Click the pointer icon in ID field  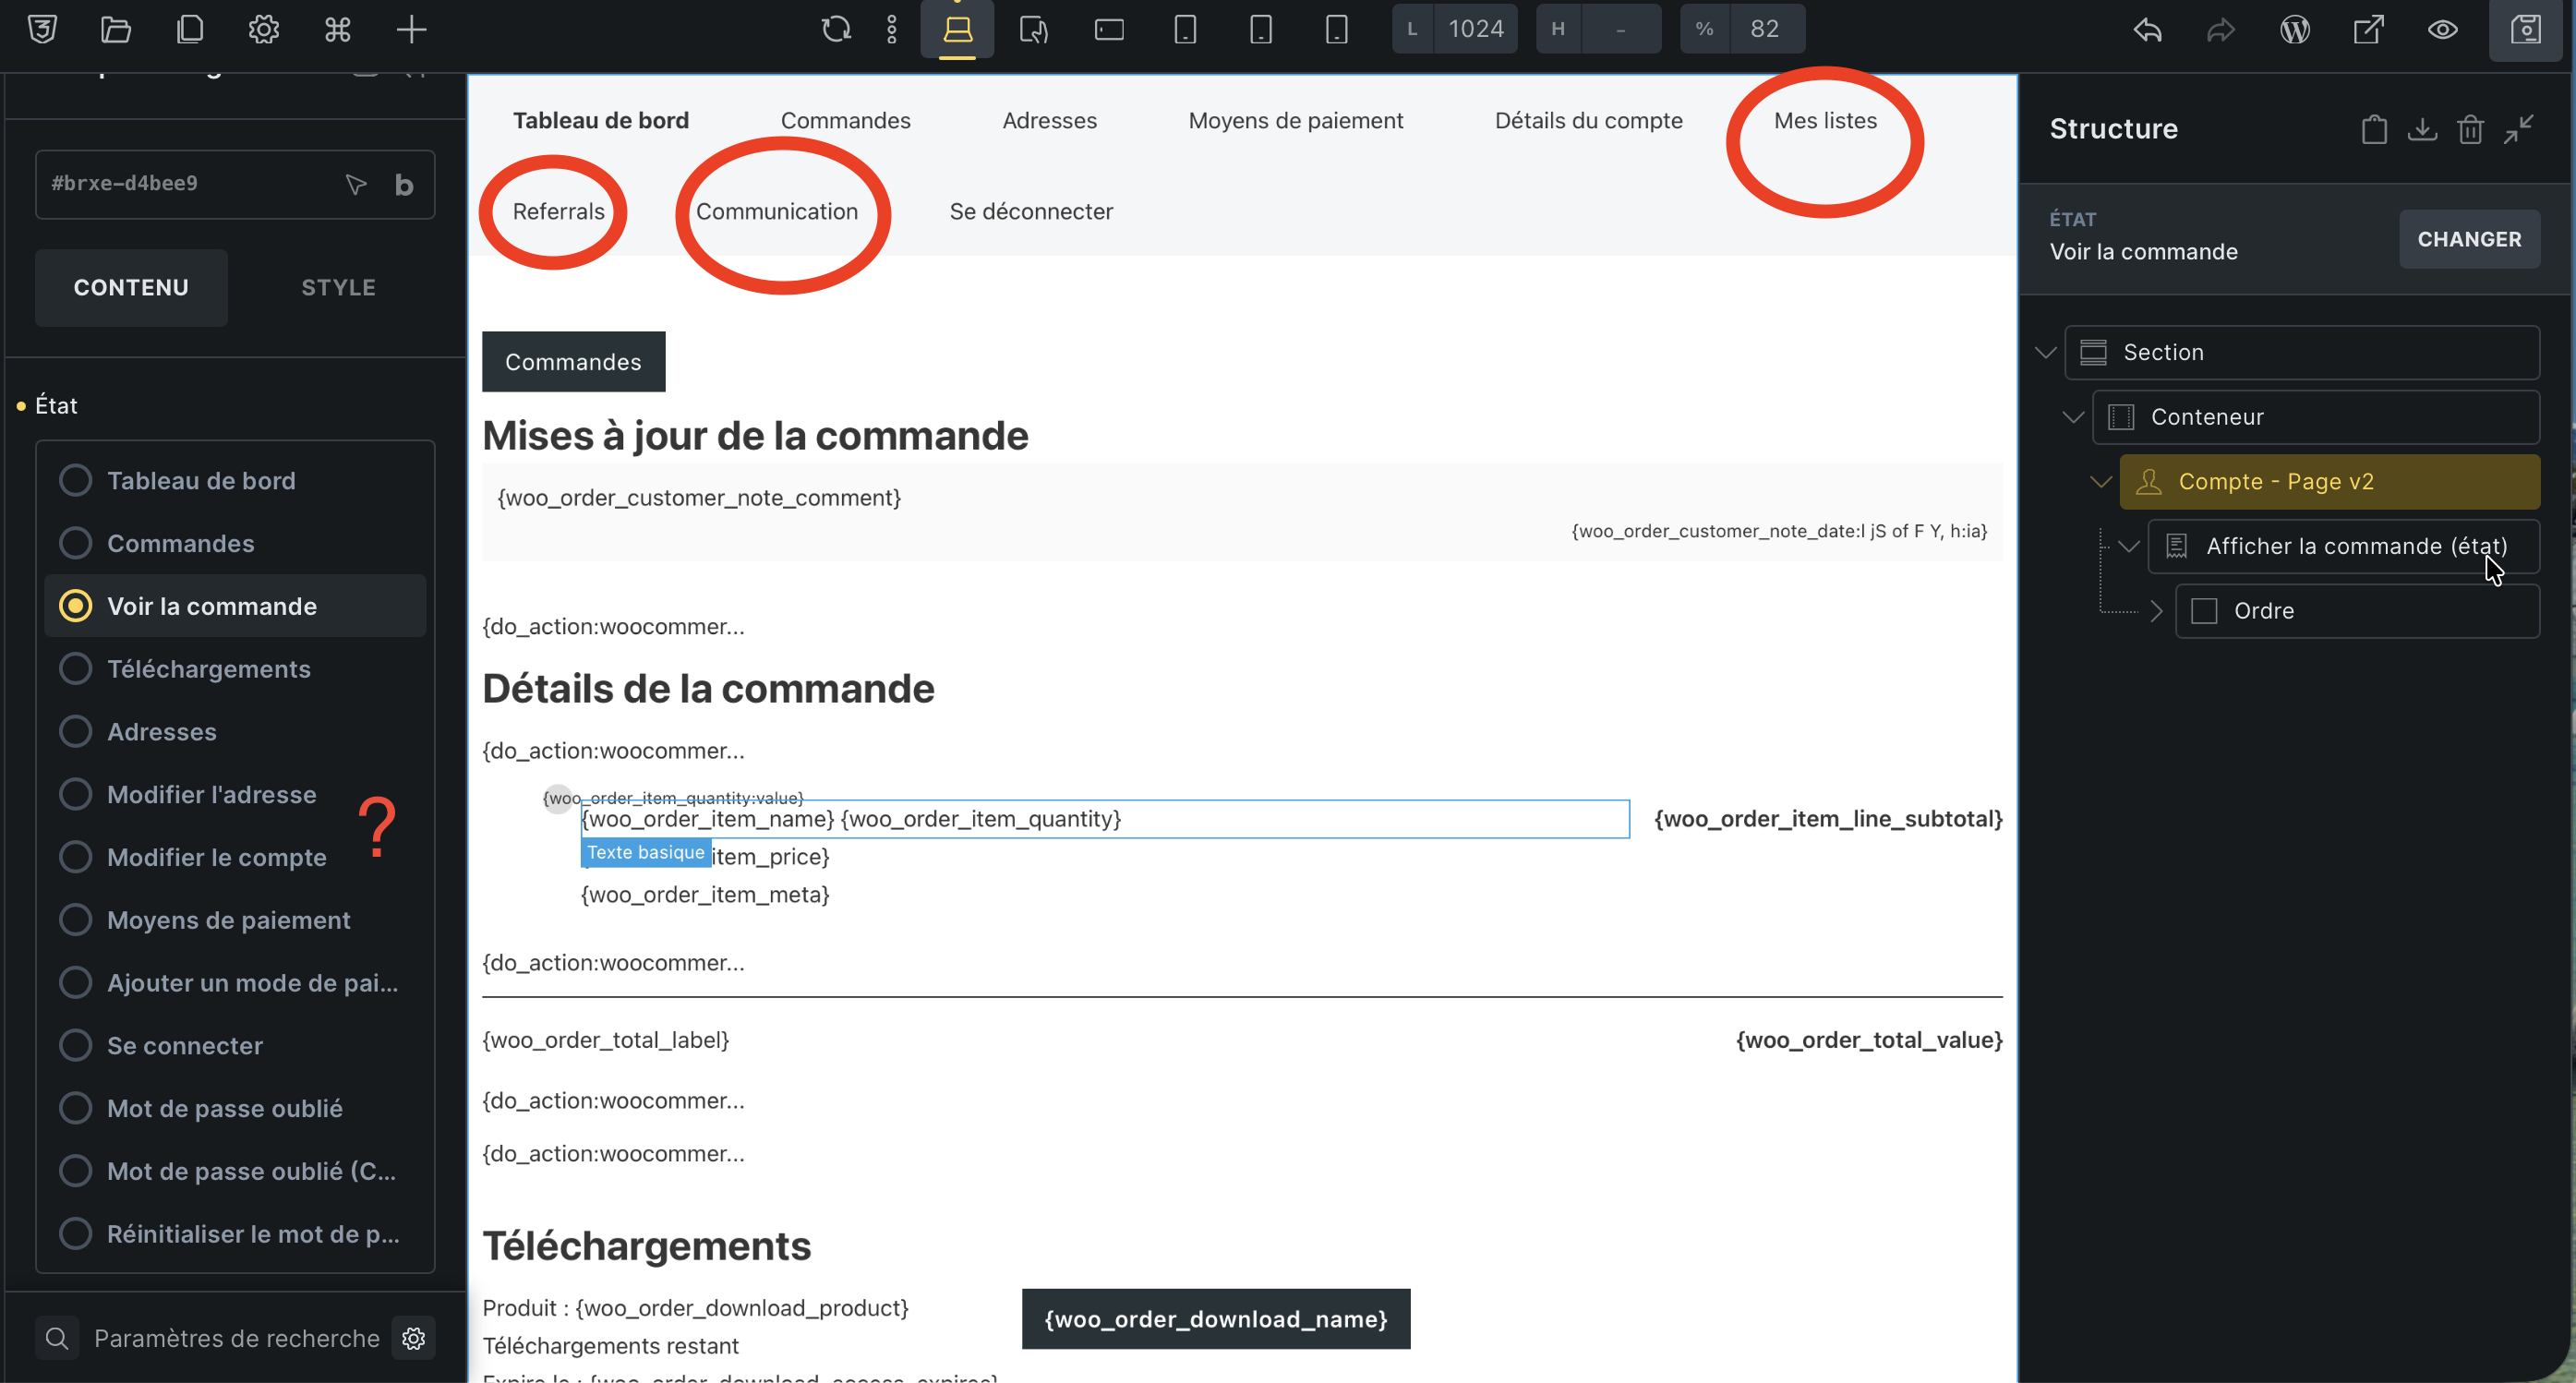point(356,185)
